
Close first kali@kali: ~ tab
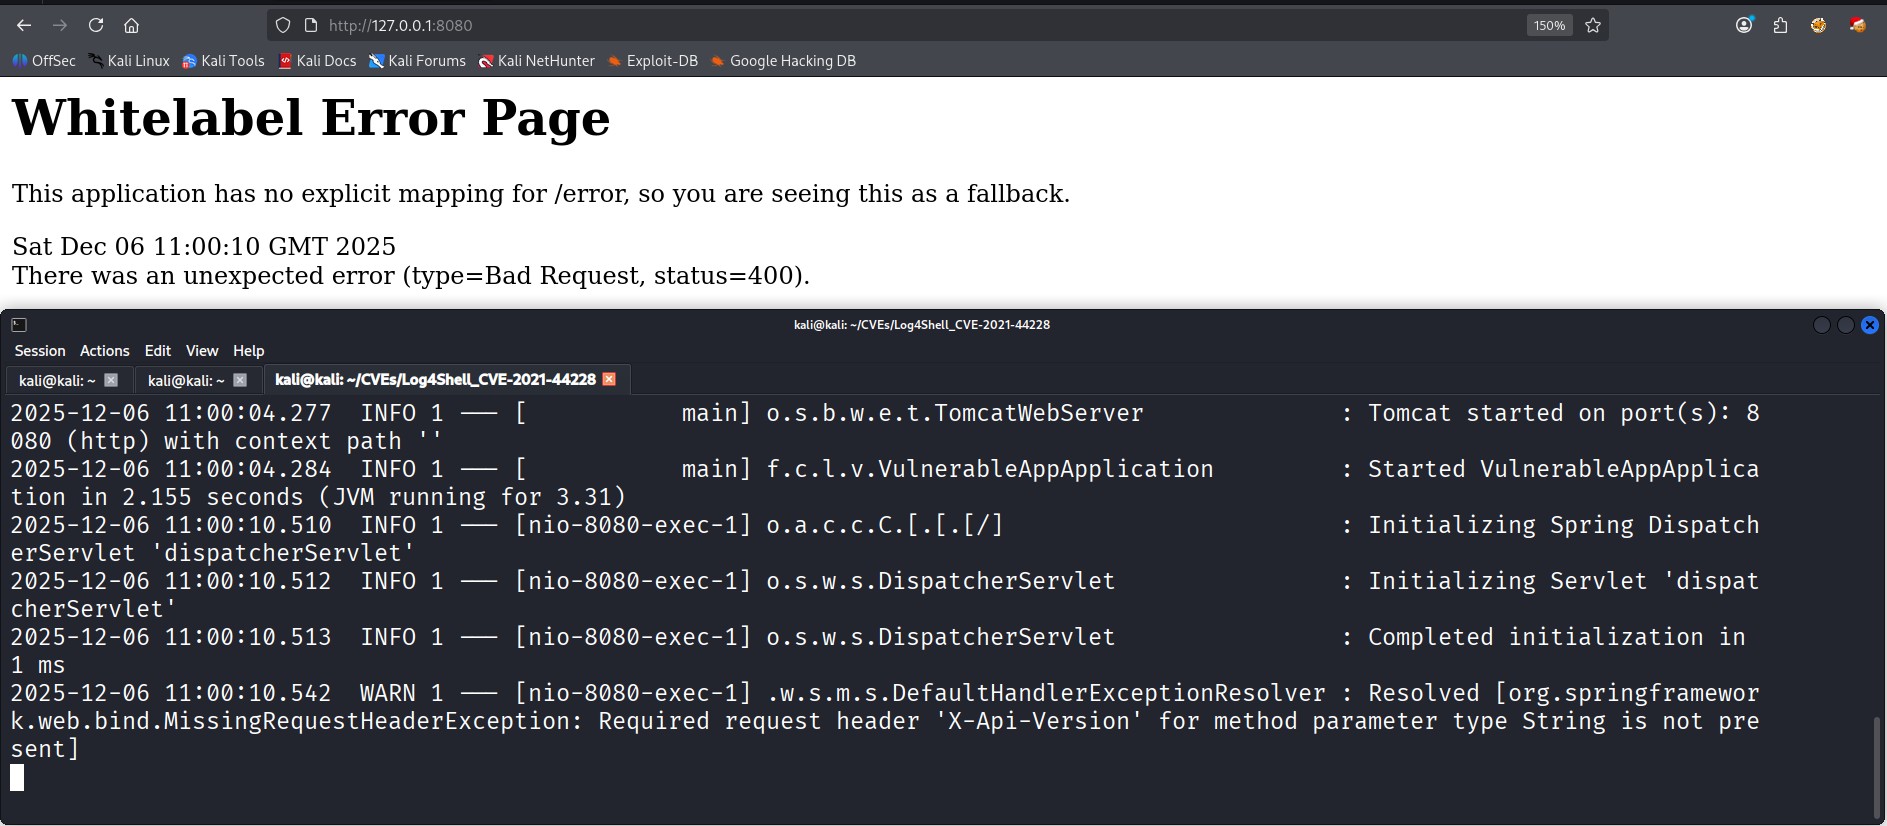pos(111,380)
